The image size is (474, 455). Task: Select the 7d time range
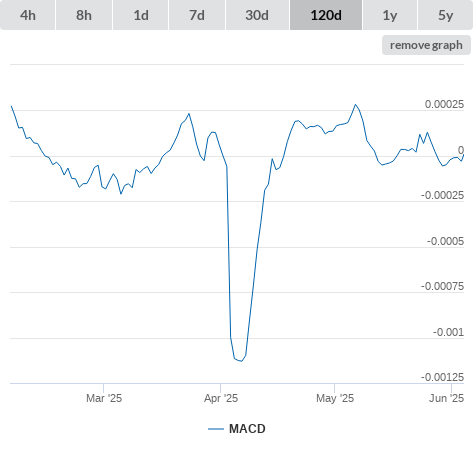(x=197, y=15)
